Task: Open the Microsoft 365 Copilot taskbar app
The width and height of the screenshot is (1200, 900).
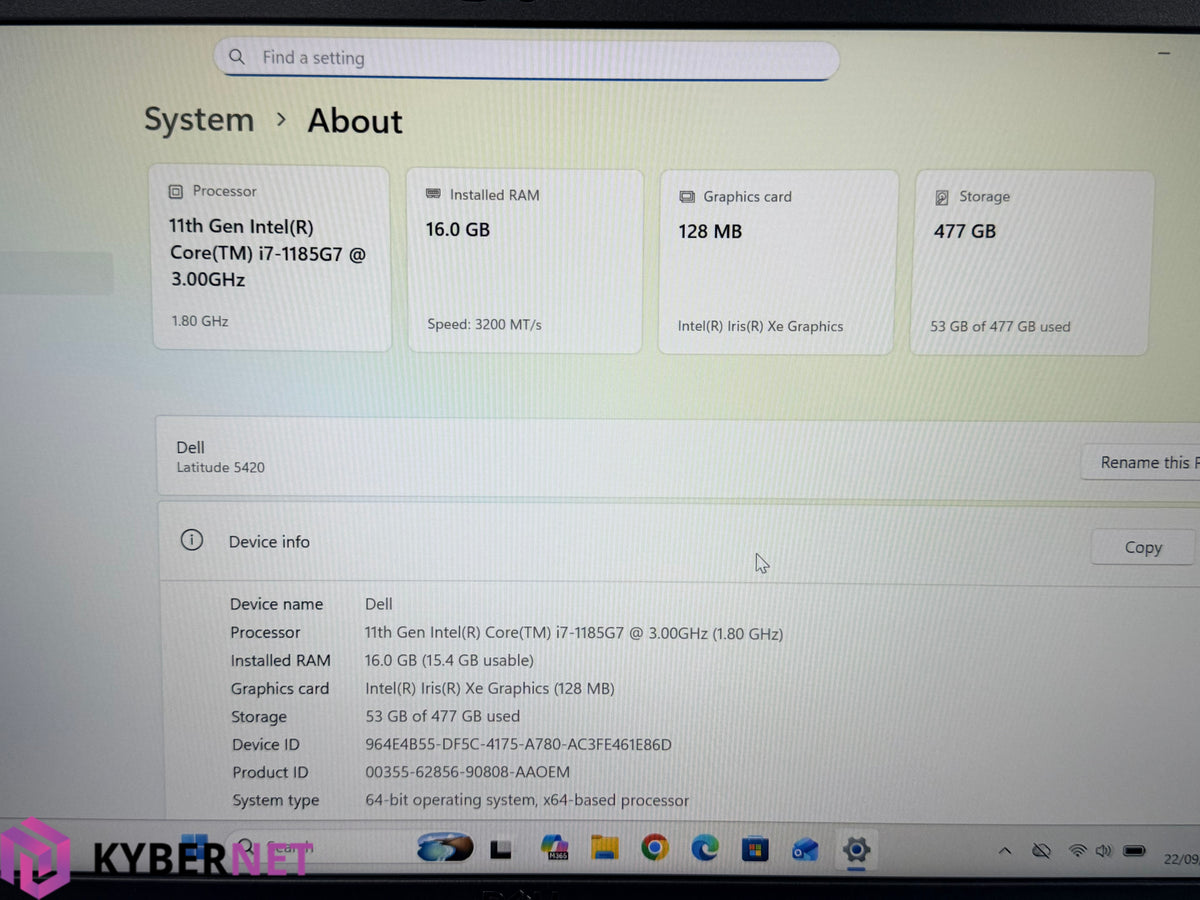Action: pyautogui.click(x=553, y=849)
